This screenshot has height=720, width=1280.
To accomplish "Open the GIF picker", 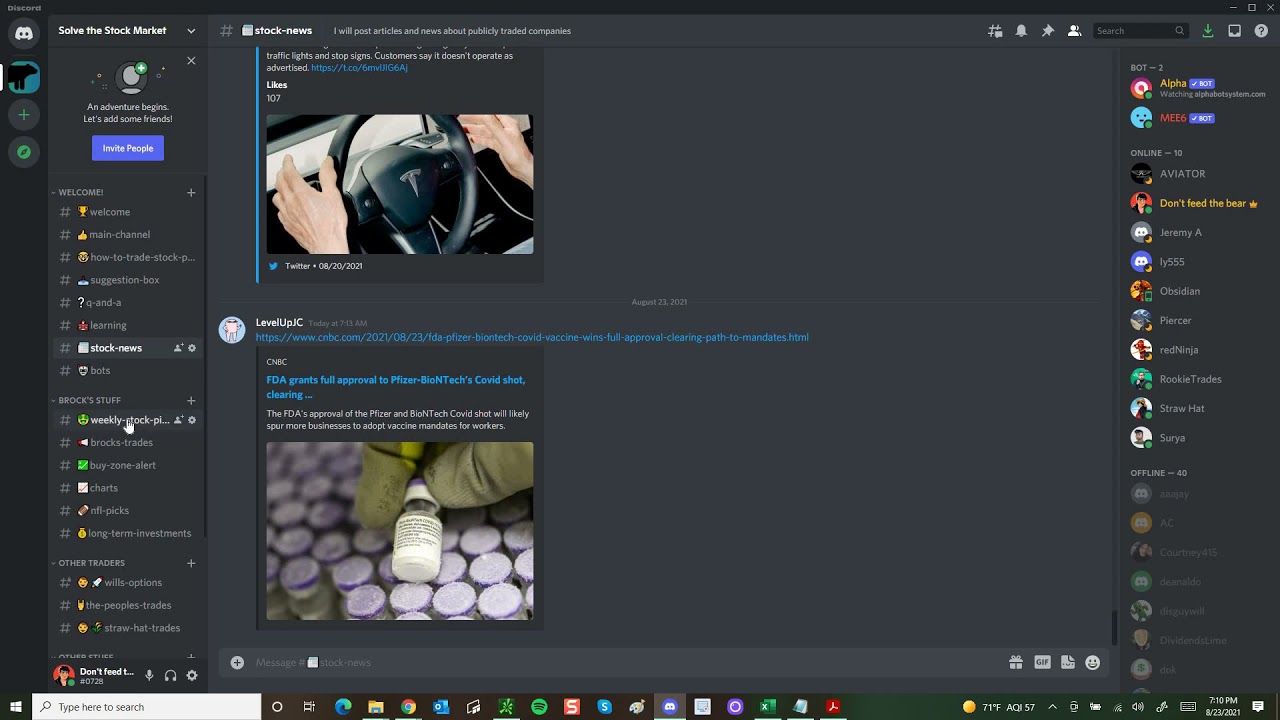I will (1042, 662).
